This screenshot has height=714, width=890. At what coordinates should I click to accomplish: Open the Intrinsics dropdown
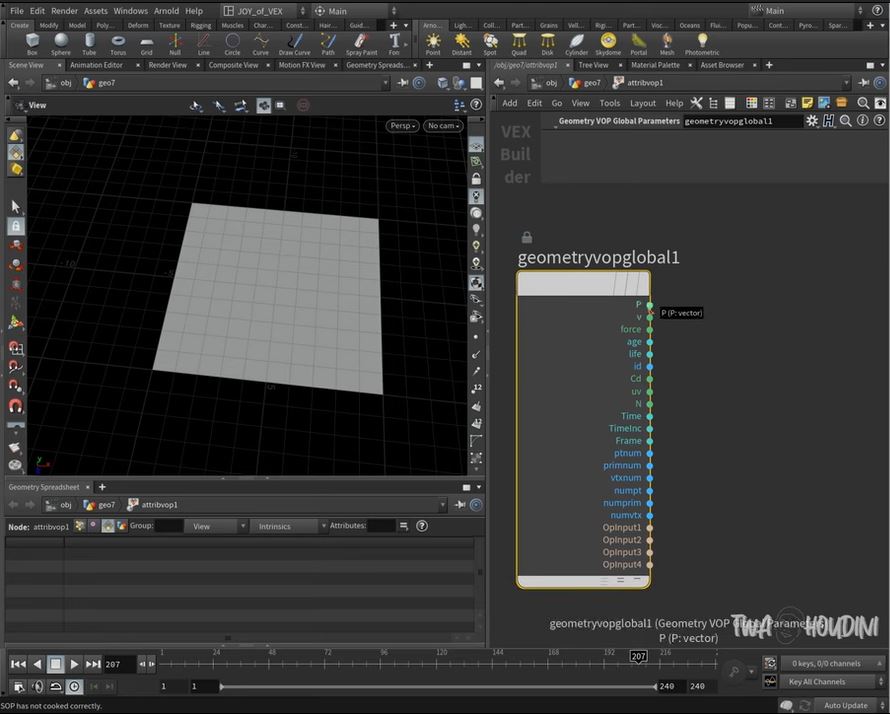point(289,526)
